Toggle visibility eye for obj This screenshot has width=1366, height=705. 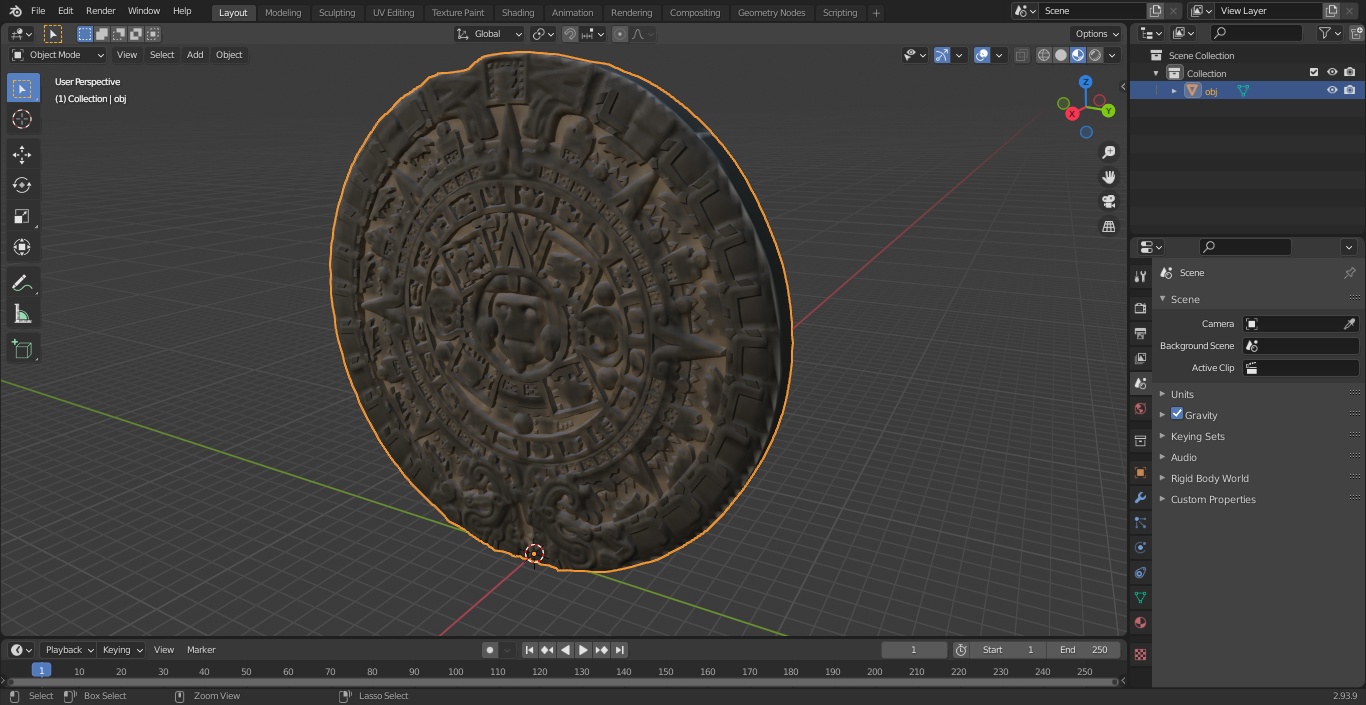(x=1332, y=90)
